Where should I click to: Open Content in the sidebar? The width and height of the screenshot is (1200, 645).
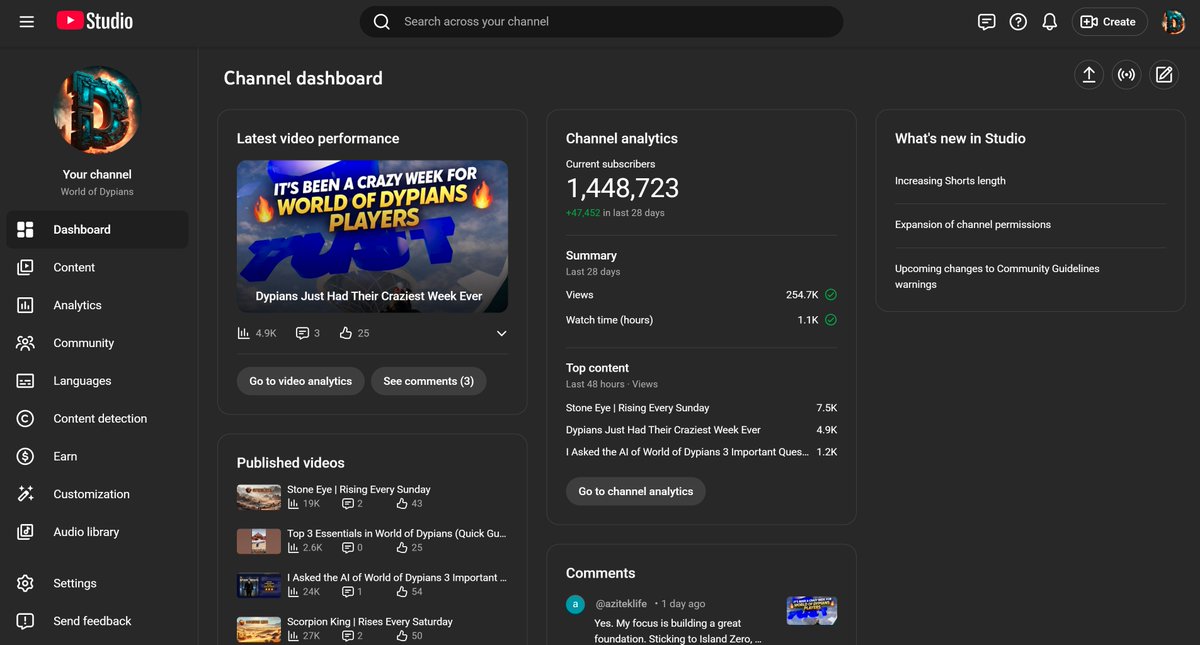tap(97, 267)
